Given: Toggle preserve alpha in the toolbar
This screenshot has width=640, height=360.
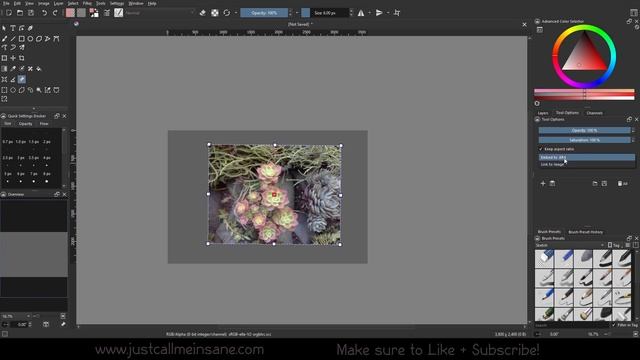Looking at the screenshot, I should (x=215, y=13).
